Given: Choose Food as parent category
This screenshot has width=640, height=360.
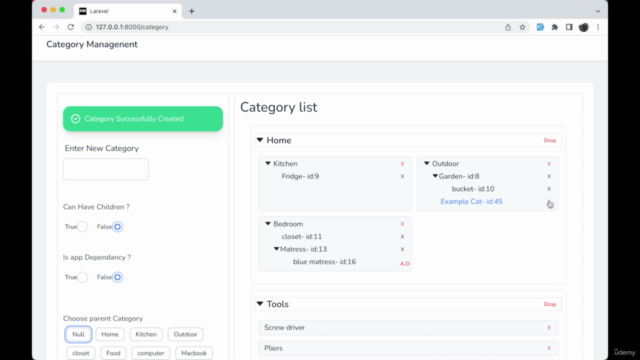Looking at the screenshot, I should click(113, 353).
